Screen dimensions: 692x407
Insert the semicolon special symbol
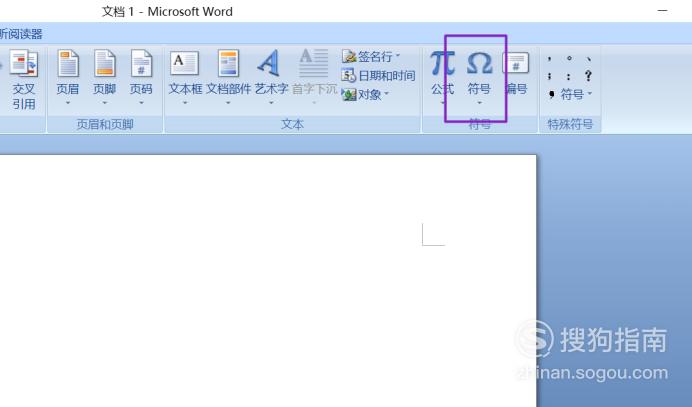[x=549, y=76]
